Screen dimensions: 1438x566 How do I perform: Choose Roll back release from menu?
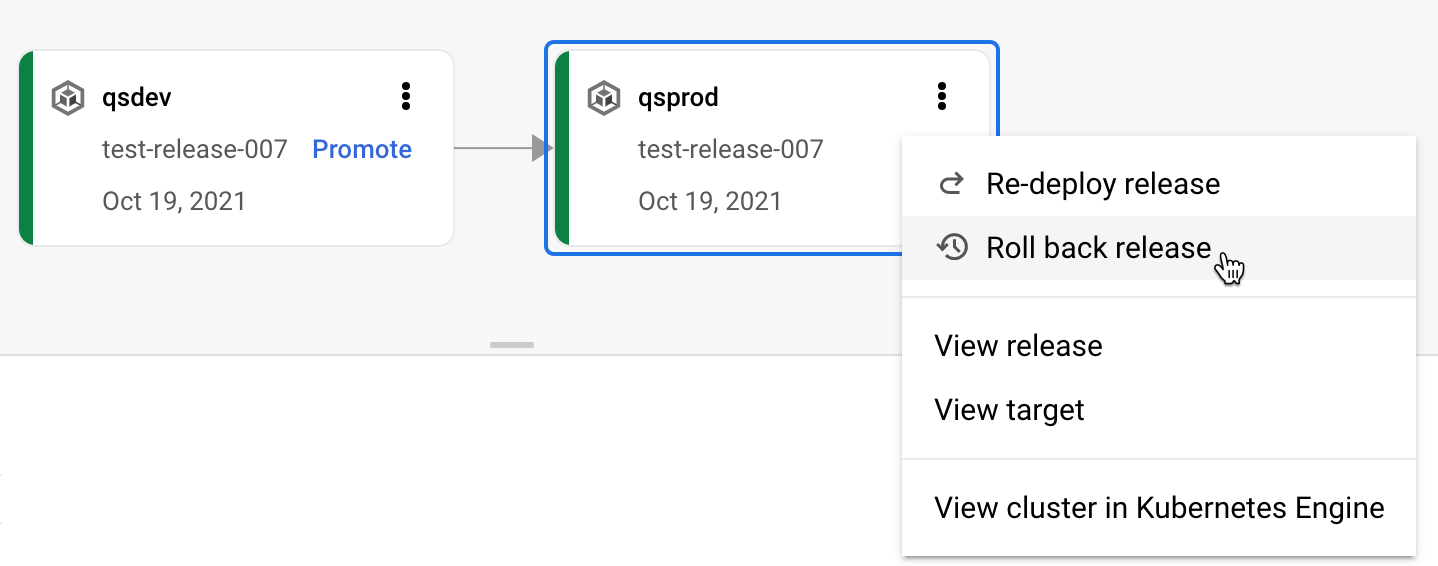point(1098,248)
